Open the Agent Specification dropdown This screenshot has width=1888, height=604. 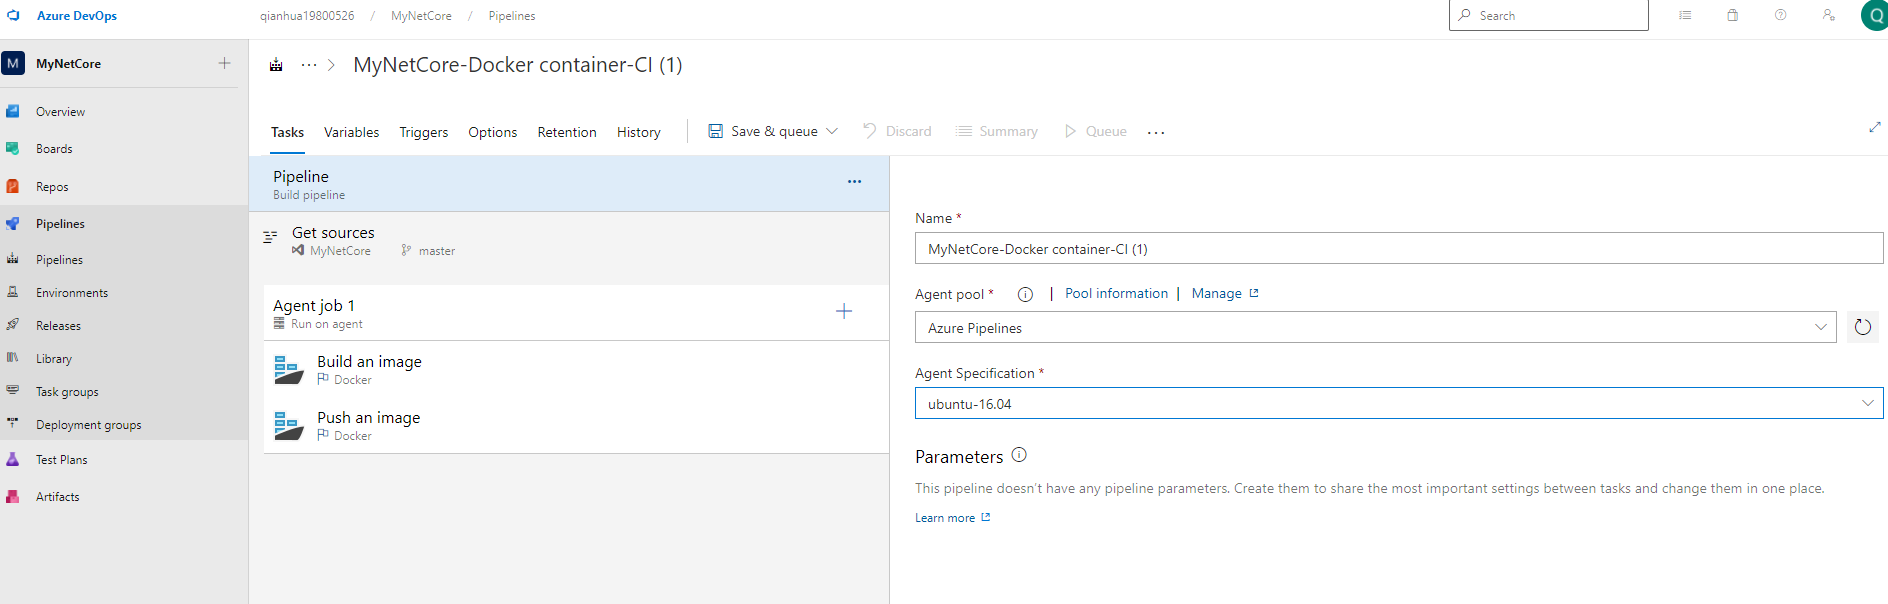(x=1866, y=403)
